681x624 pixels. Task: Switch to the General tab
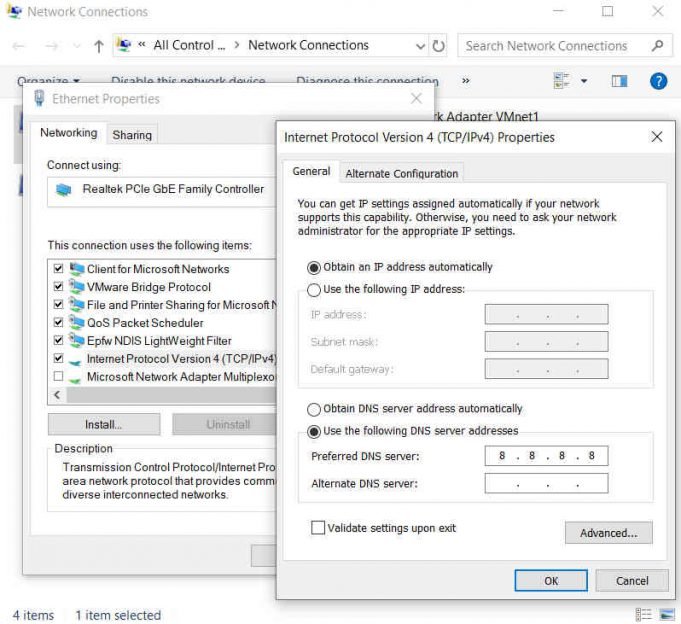point(311,171)
